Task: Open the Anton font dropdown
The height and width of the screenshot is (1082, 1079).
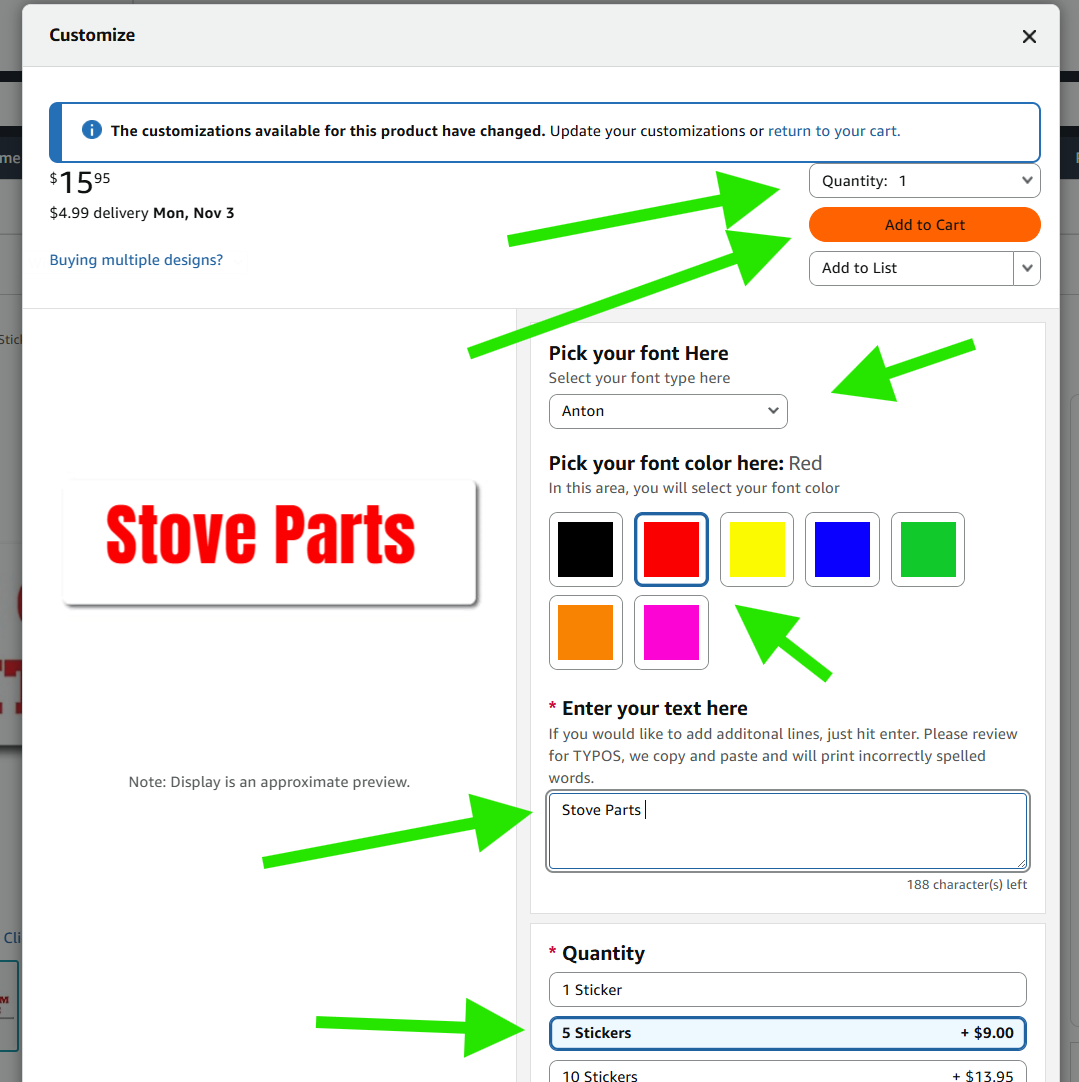Action: [x=668, y=411]
